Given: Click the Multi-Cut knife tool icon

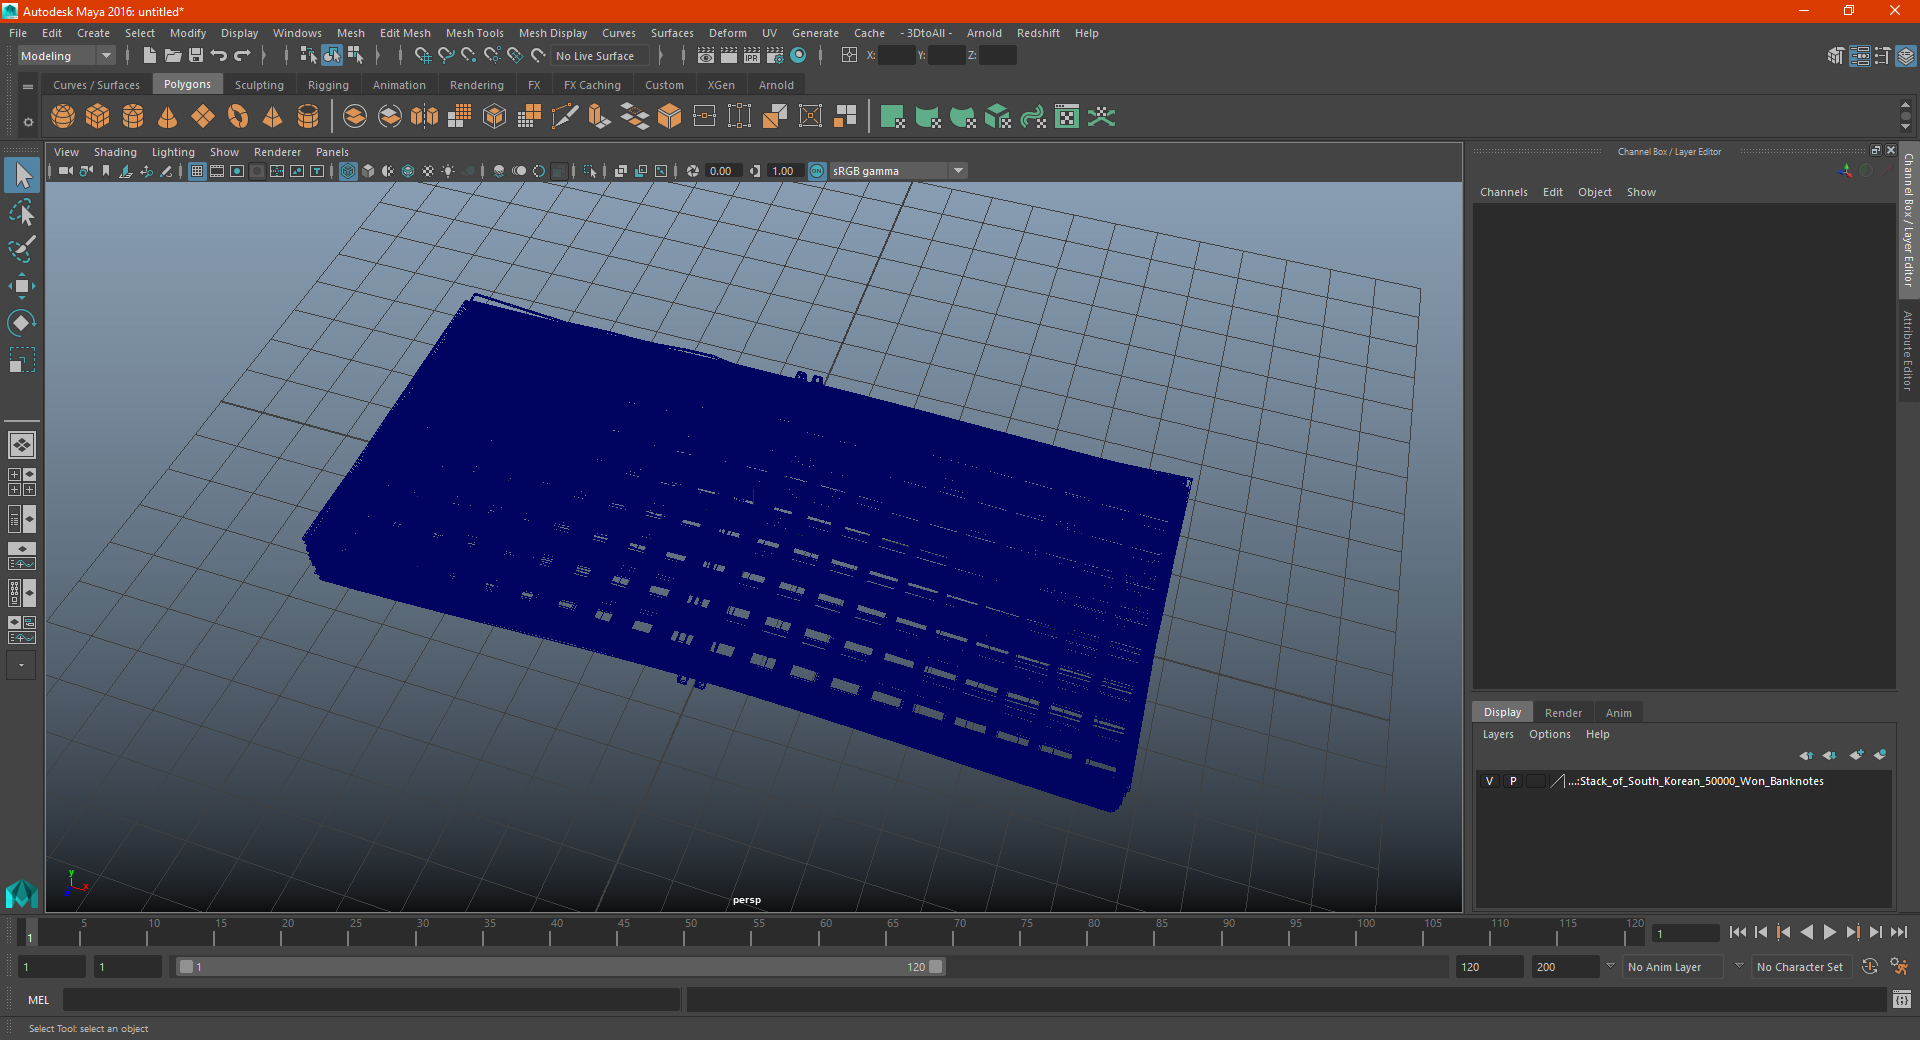Looking at the screenshot, I should coord(565,117).
